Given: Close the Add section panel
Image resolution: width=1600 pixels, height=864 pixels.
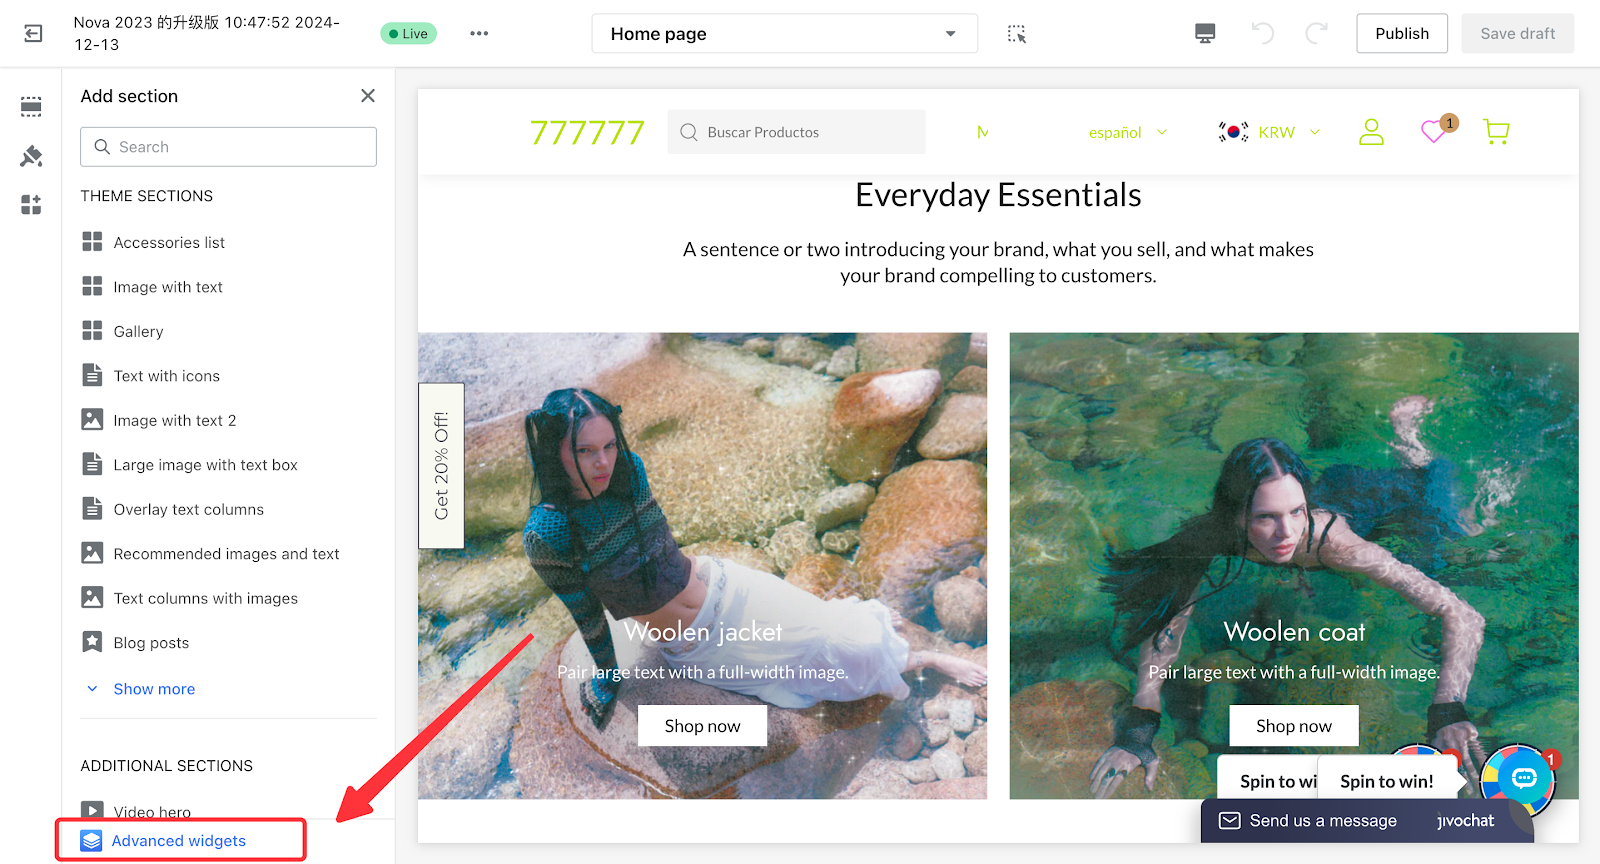Looking at the screenshot, I should pos(368,96).
